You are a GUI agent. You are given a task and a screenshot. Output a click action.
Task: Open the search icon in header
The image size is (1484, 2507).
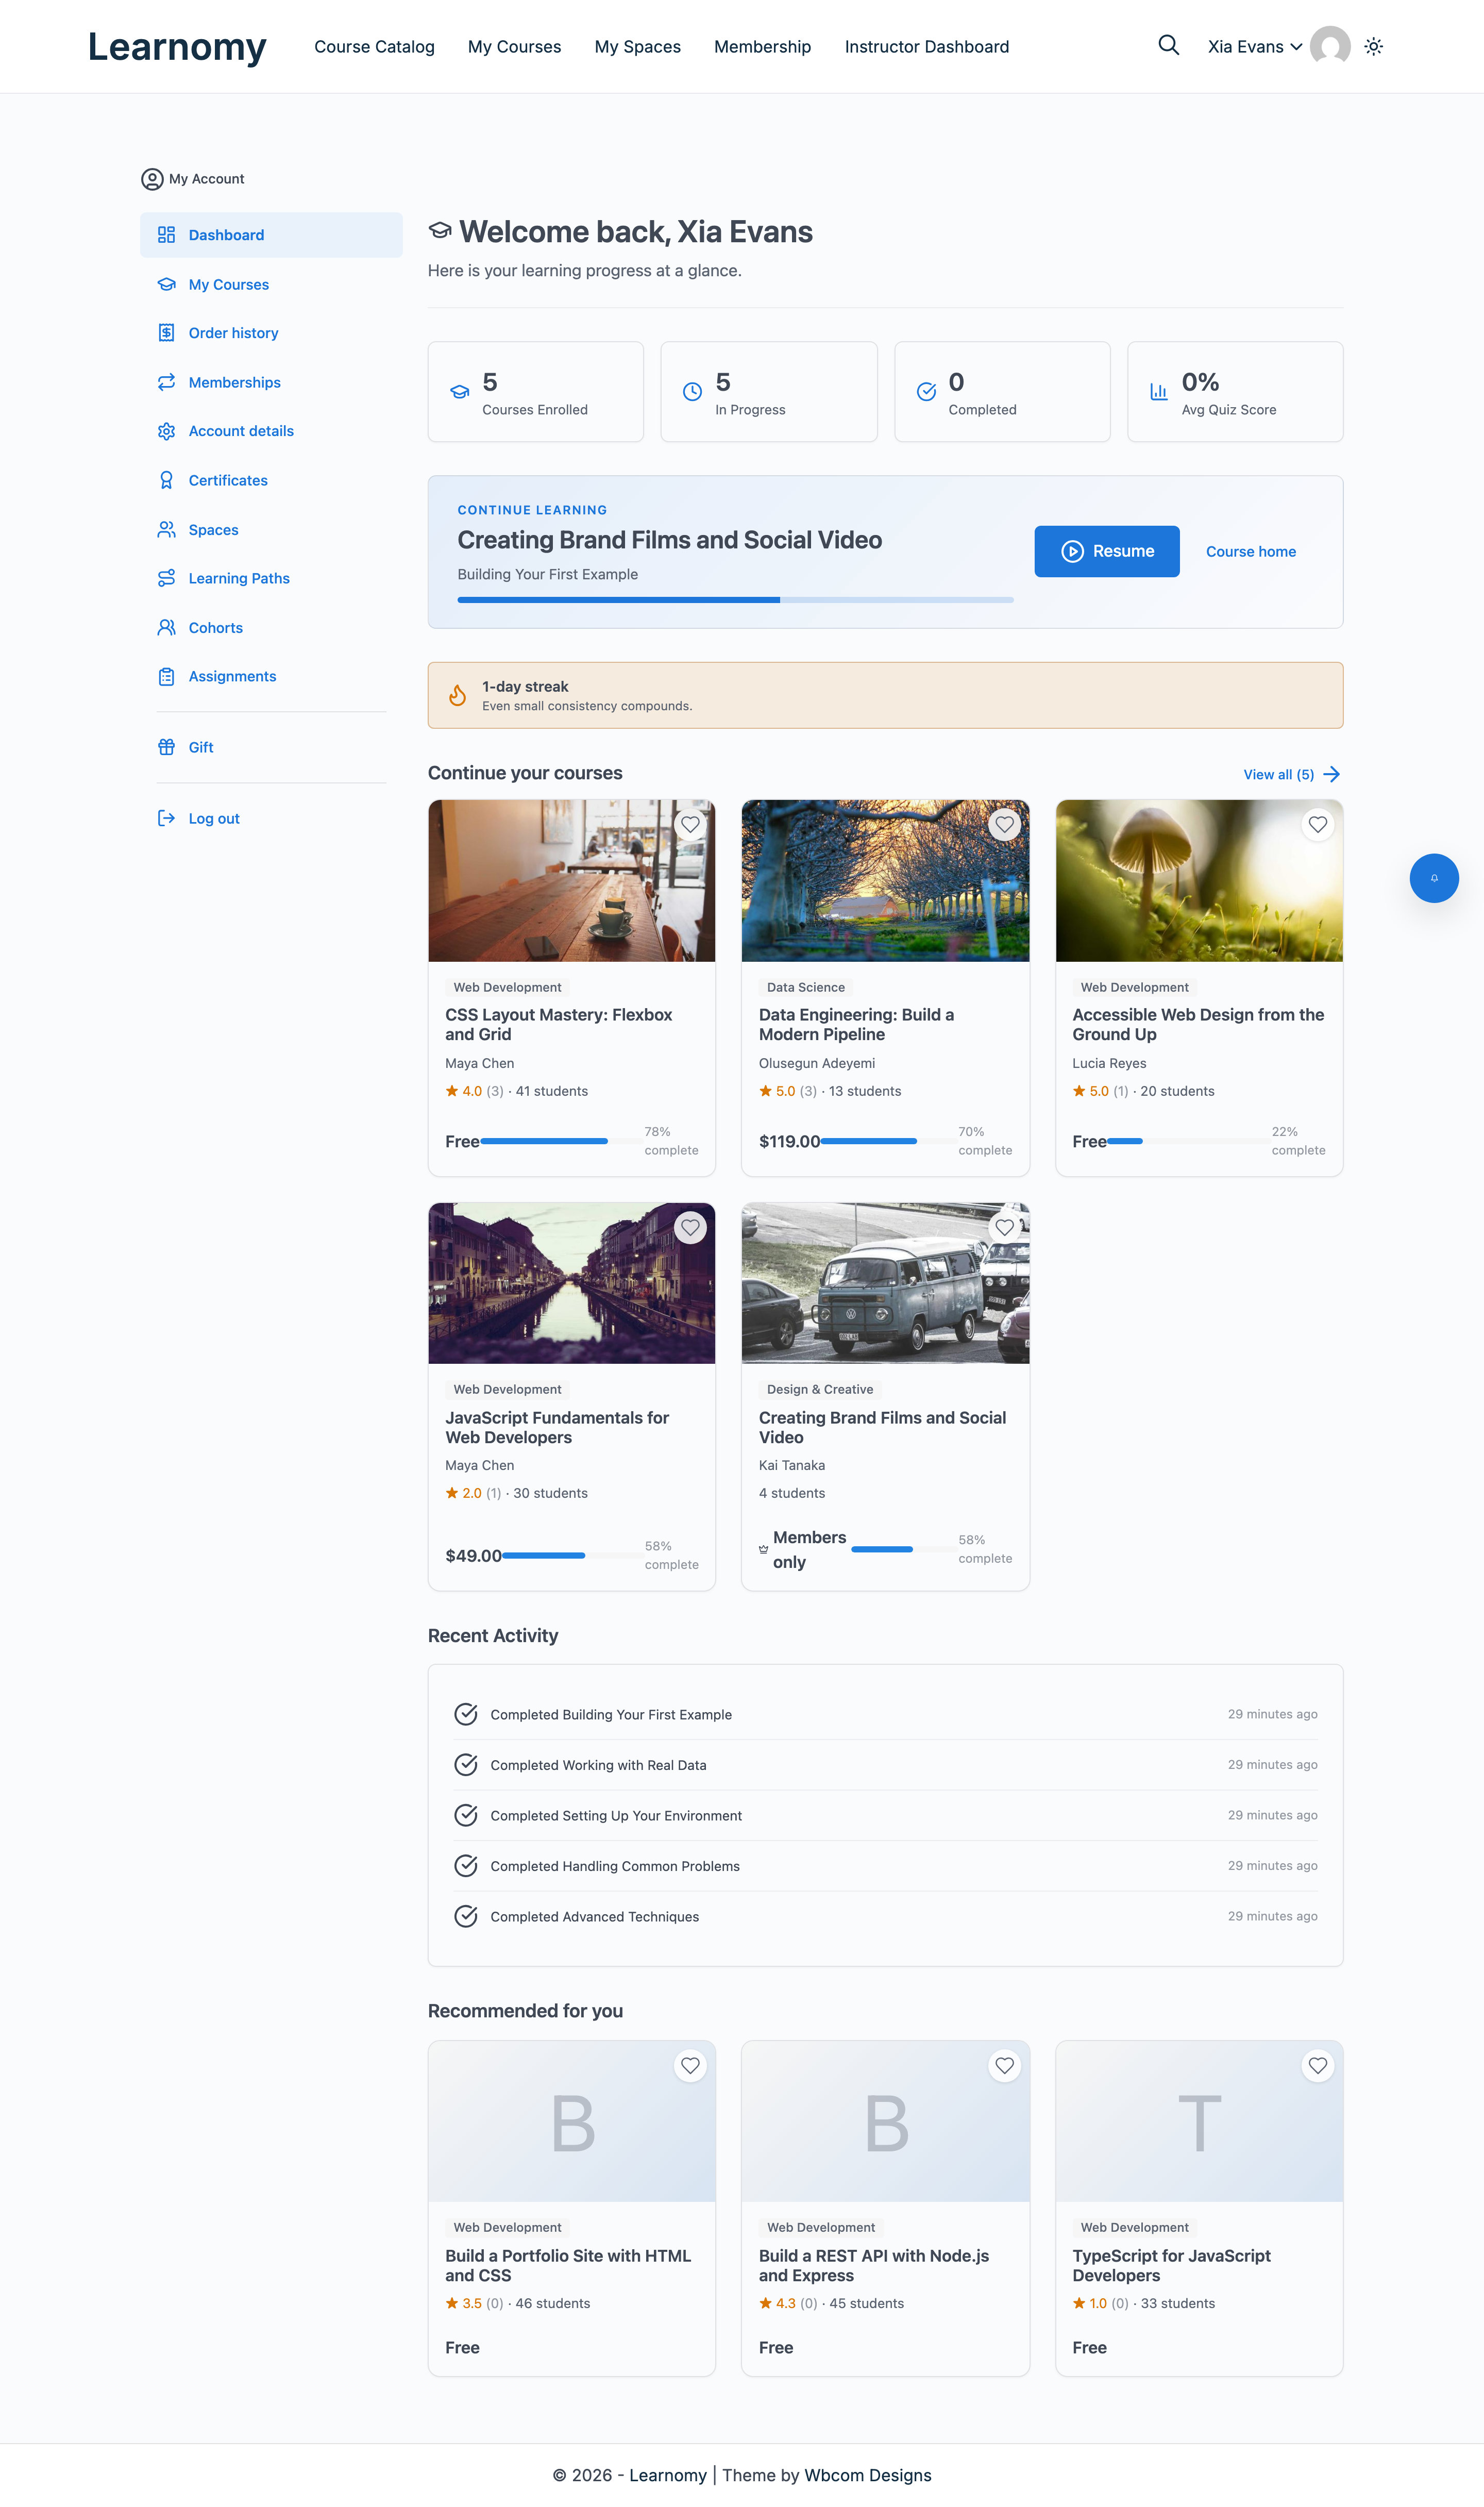1168,46
